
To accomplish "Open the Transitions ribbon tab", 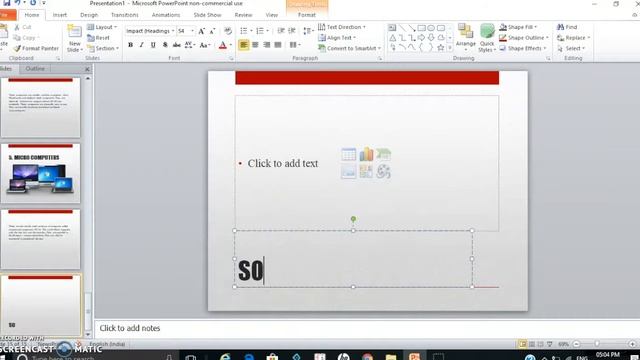I will click(x=124, y=15).
